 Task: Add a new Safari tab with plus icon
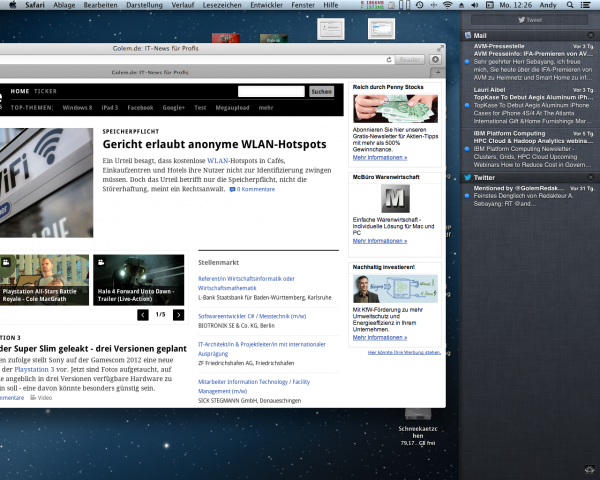pyautogui.click(x=436, y=73)
